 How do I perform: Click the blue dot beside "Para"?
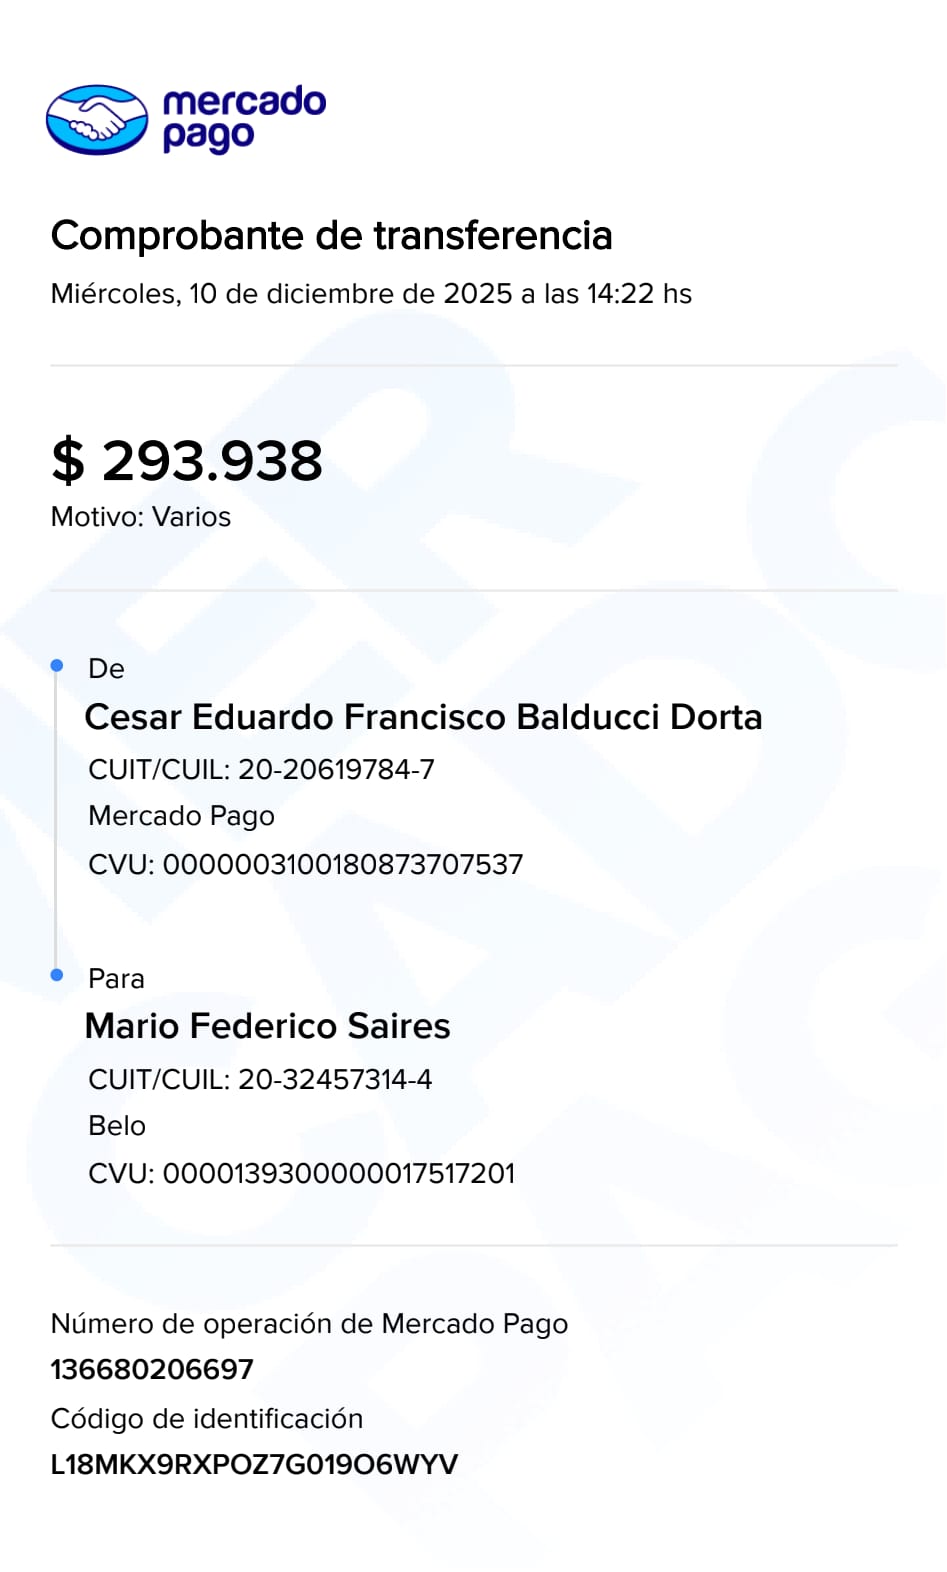[x=57, y=975]
